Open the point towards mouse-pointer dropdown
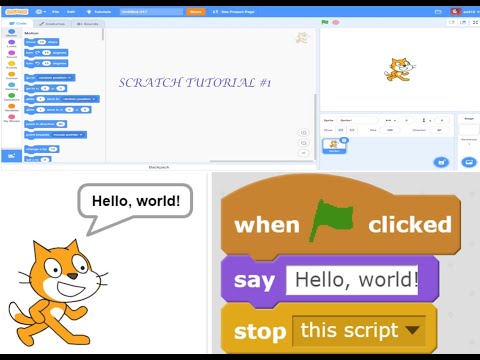Viewport: 480px width, 360px height. (68, 135)
